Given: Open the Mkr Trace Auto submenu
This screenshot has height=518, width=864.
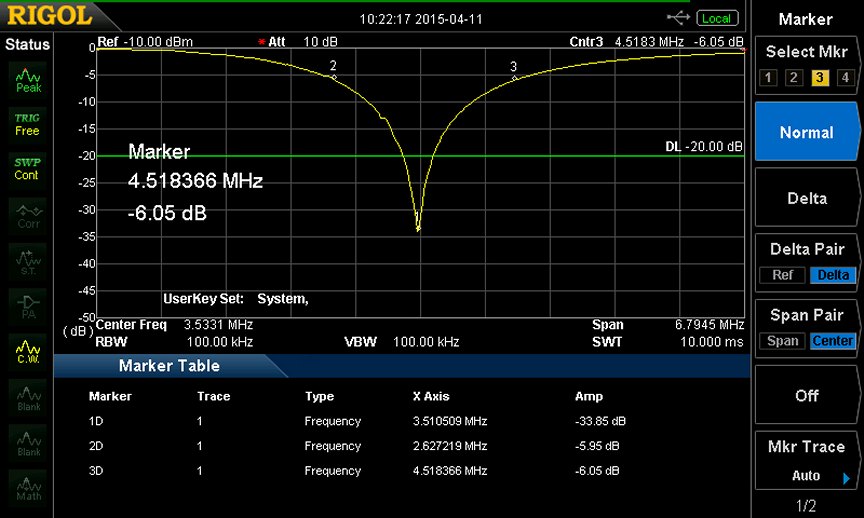Looking at the screenshot, I should (x=806, y=462).
